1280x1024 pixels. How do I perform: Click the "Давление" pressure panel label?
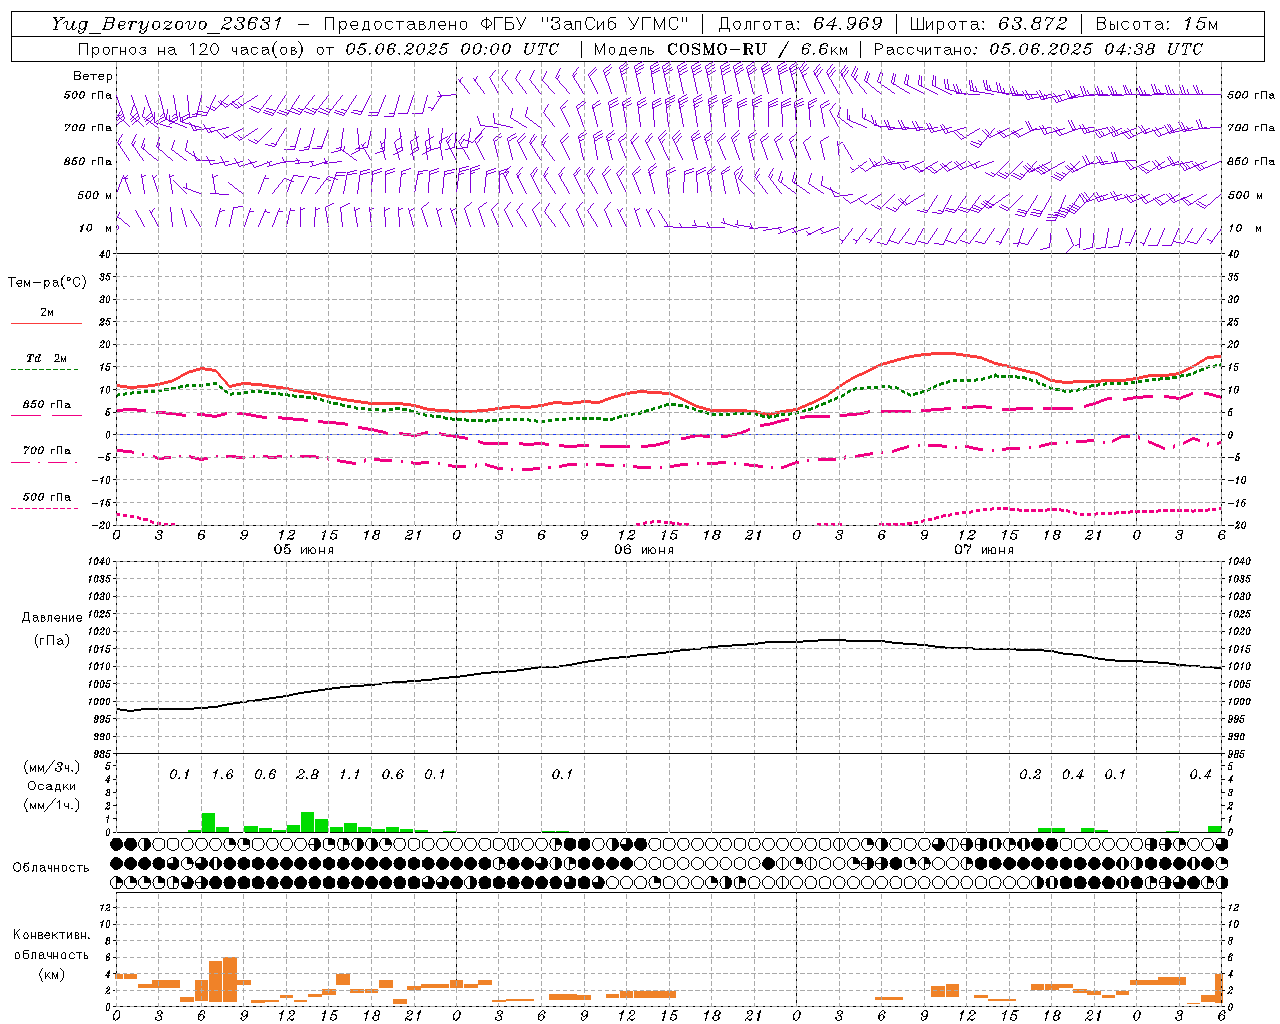(x=52, y=618)
